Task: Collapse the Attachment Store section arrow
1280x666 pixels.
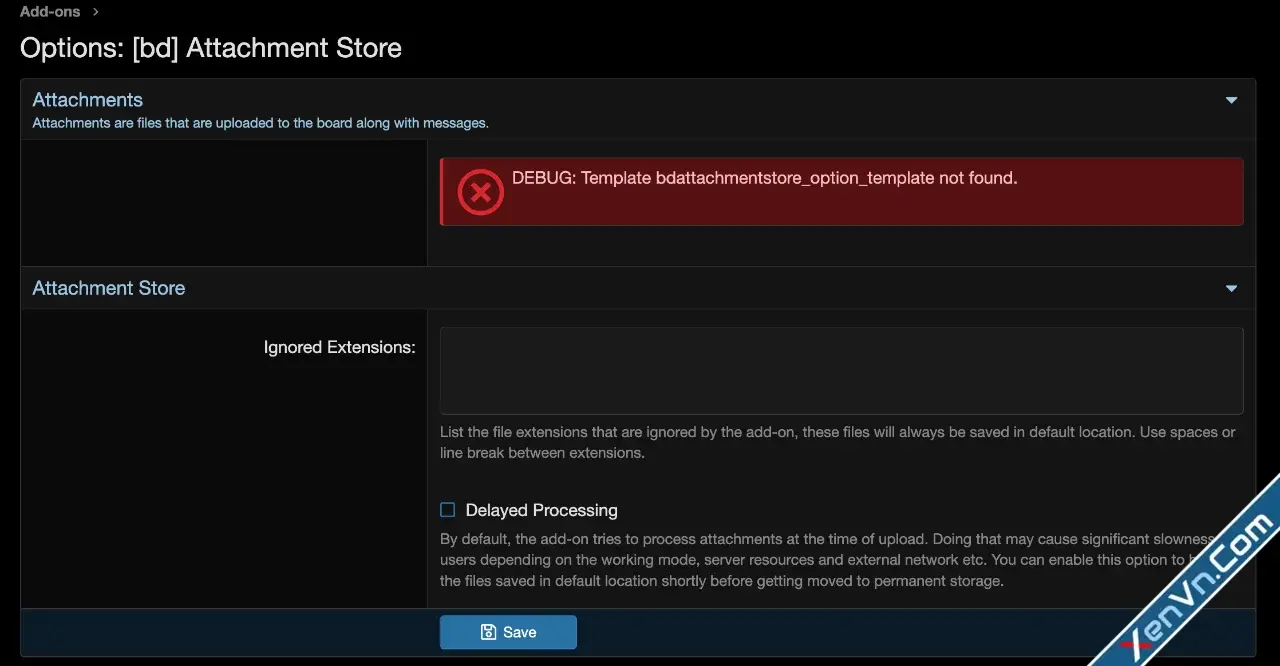Action: [x=1231, y=289]
